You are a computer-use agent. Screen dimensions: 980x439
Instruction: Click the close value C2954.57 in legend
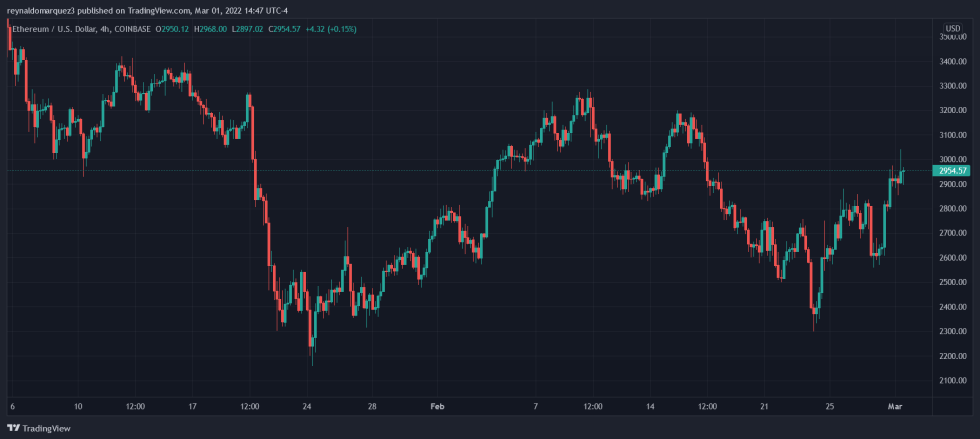coord(283,29)
